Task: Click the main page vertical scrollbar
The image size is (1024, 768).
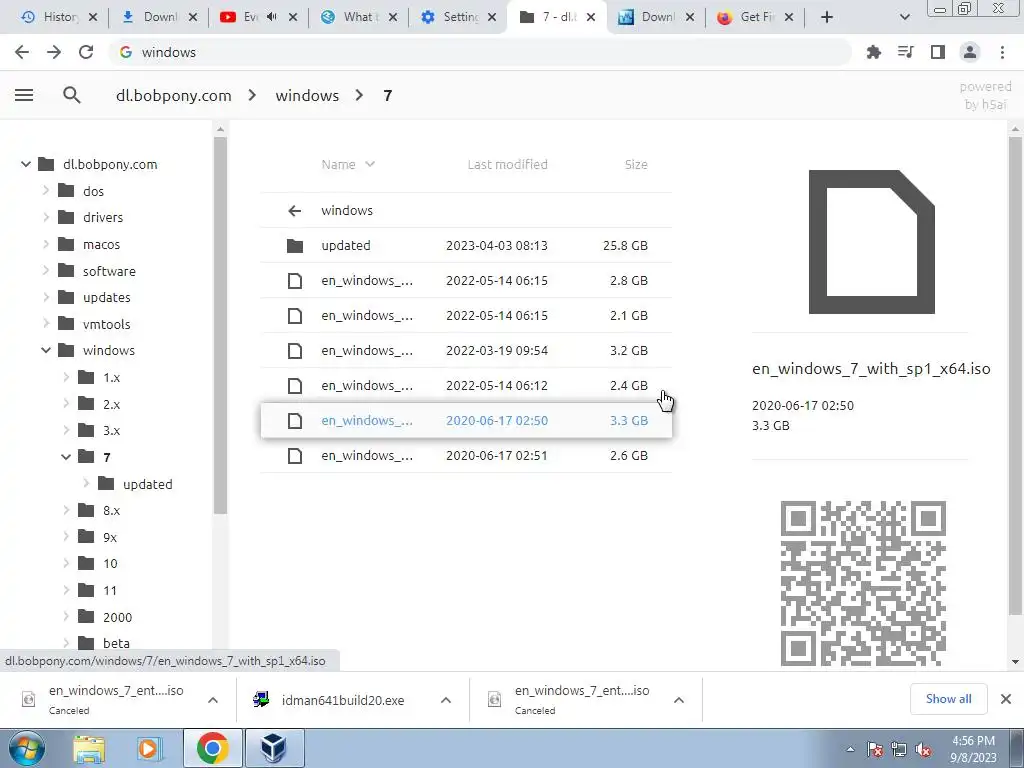Action: point(1015,377)
